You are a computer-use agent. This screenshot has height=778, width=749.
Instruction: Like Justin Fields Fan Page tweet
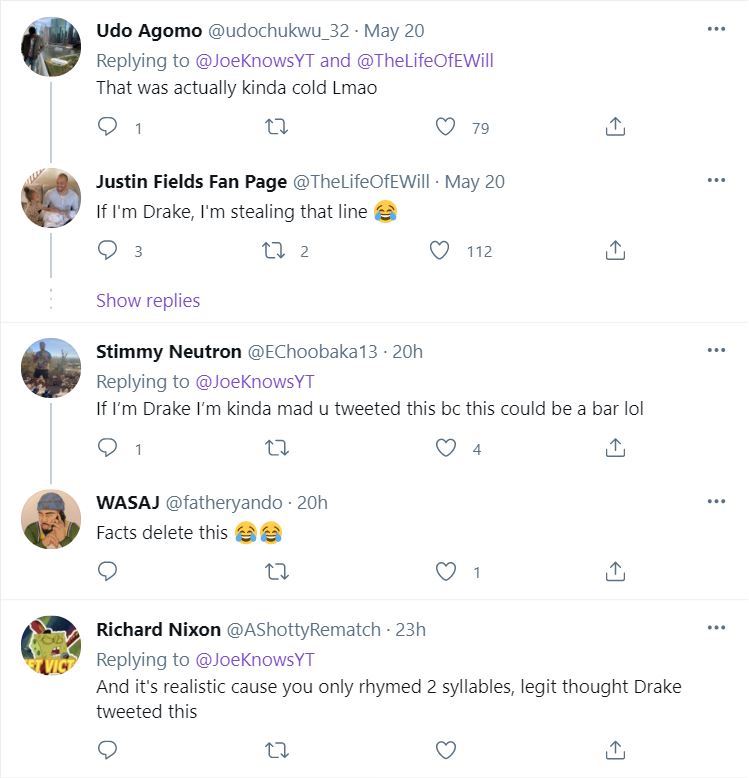(440, 251)
